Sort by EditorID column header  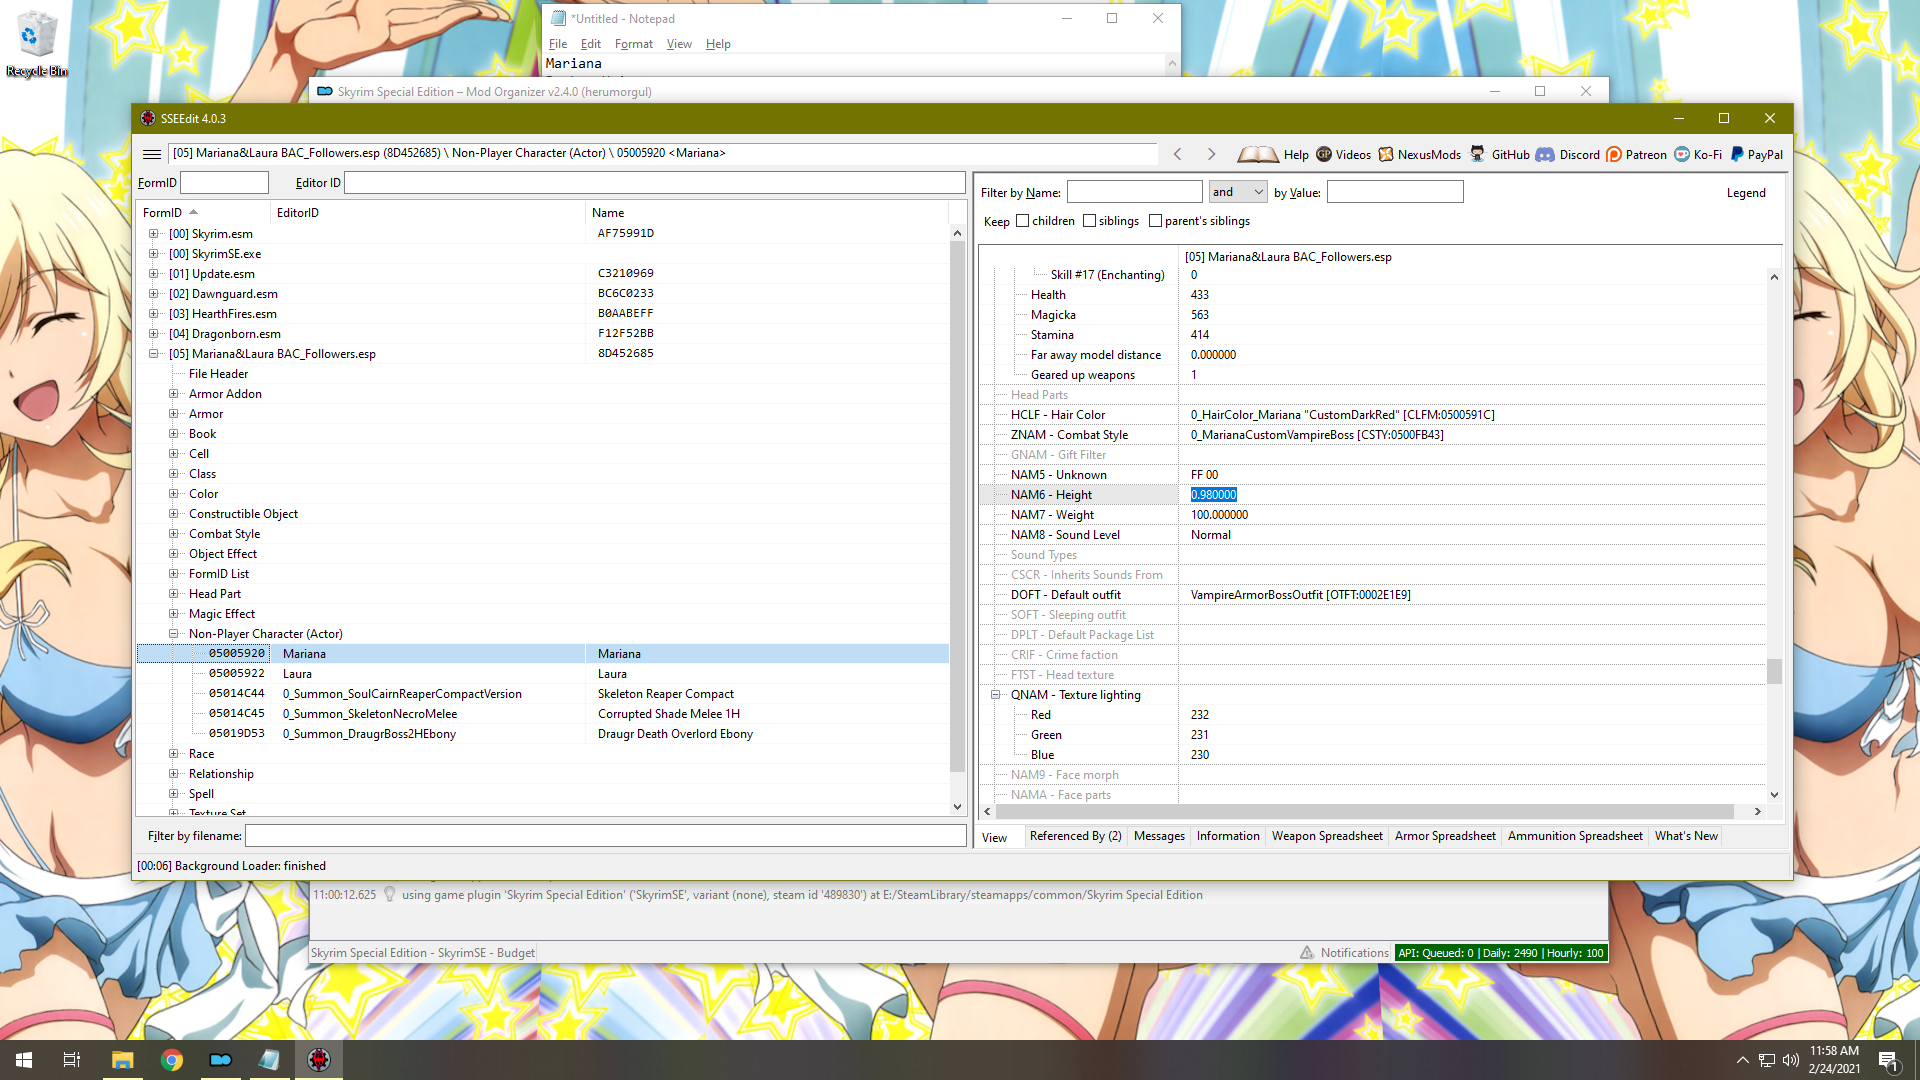428,213
